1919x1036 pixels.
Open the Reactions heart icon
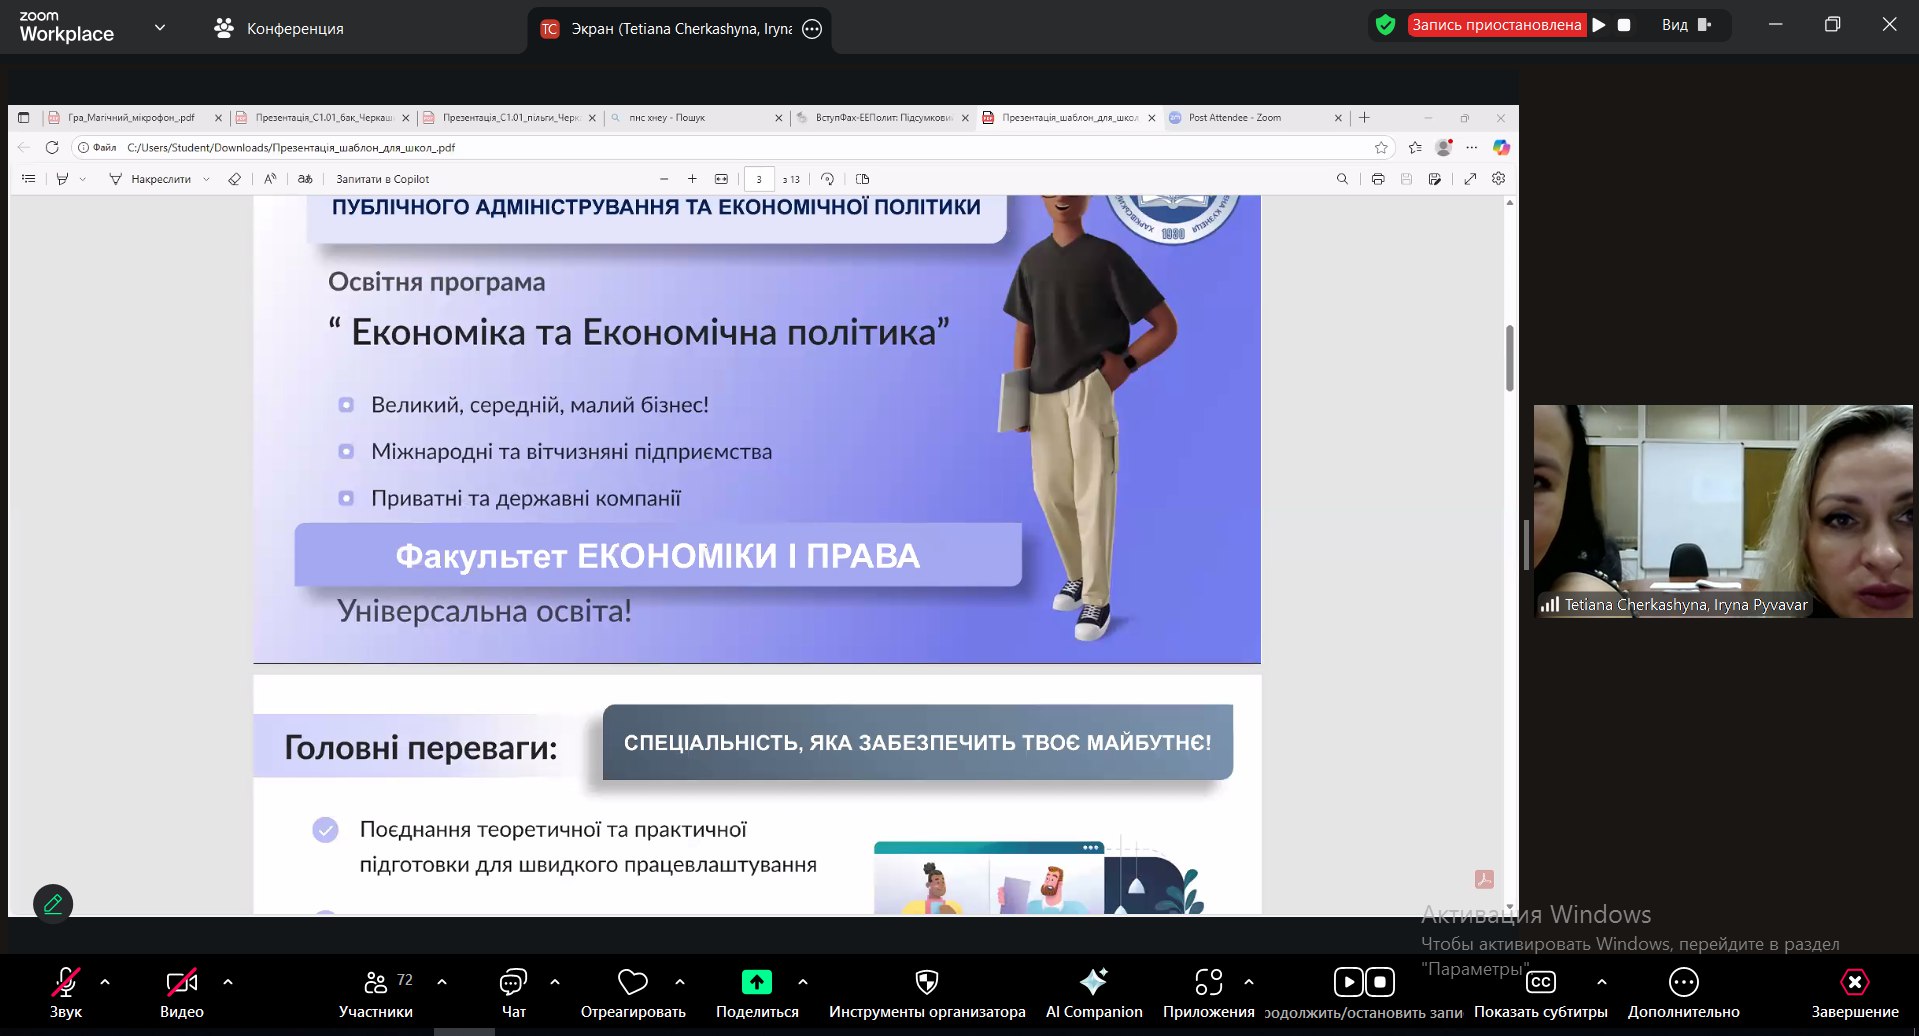(x=633, y=982)
